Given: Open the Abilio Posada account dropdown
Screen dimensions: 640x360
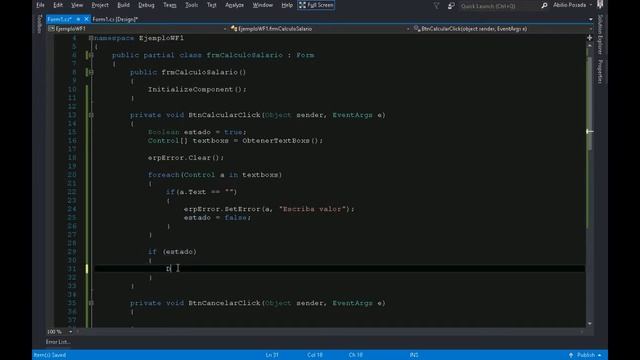Looking at the screenshot, I should coord(573,5).
